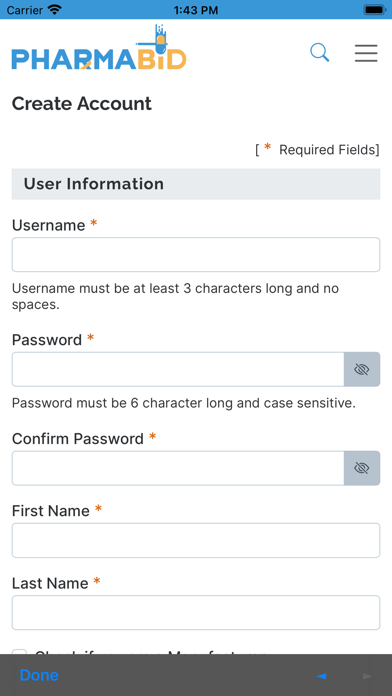Tap the Confirm Password label
The width and height of the screenshot is (392, 696).
(x=78, y=439)
